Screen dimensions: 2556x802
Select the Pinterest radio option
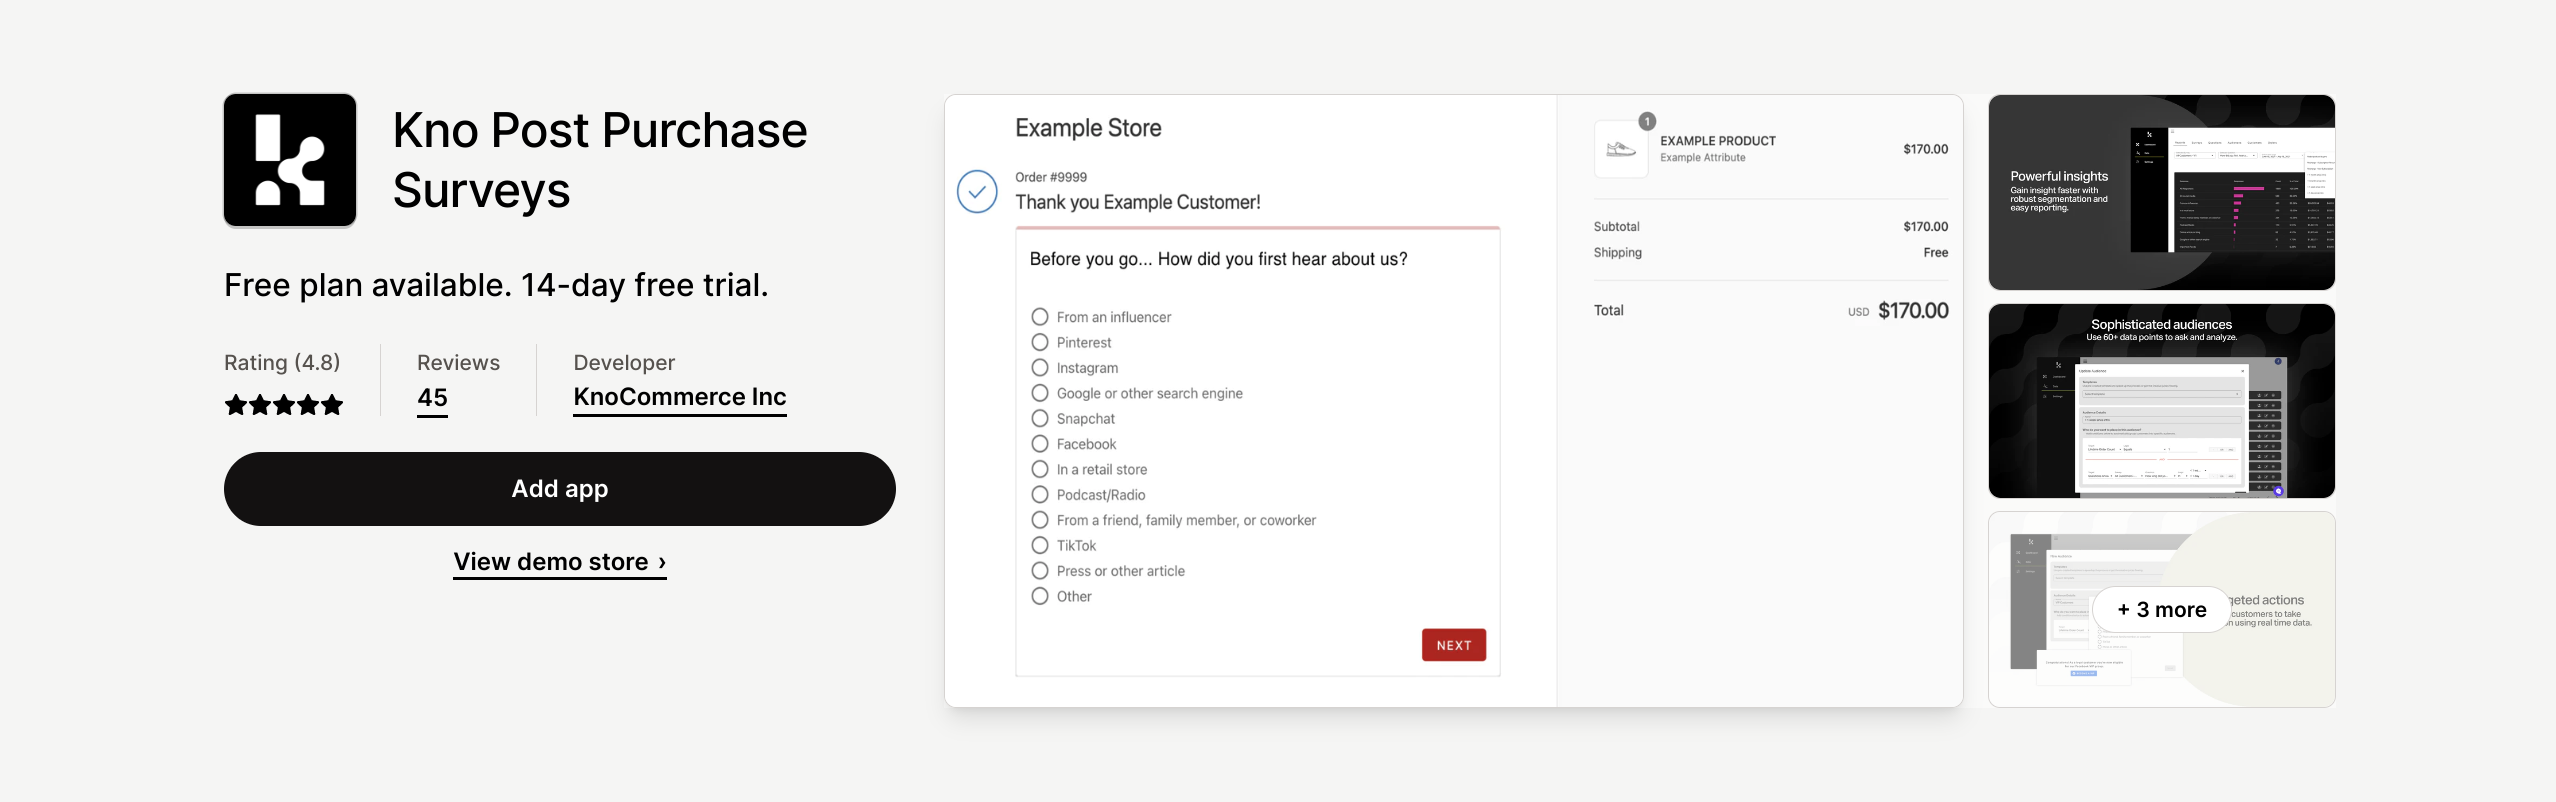(x=1040, y=342)
